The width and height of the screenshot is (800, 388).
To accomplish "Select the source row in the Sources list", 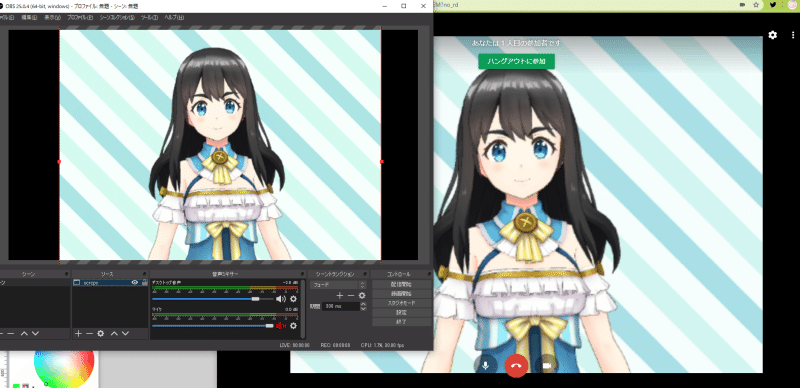I will 110,282.
